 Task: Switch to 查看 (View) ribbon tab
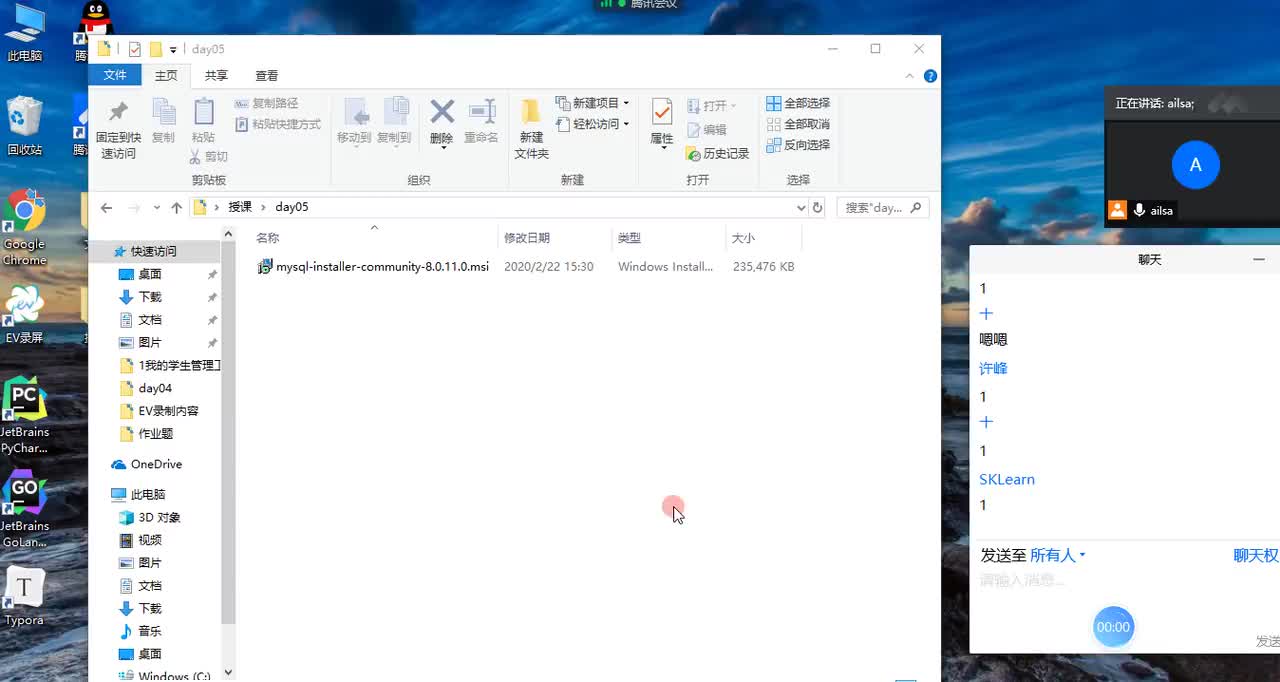(x=267, y=76)
